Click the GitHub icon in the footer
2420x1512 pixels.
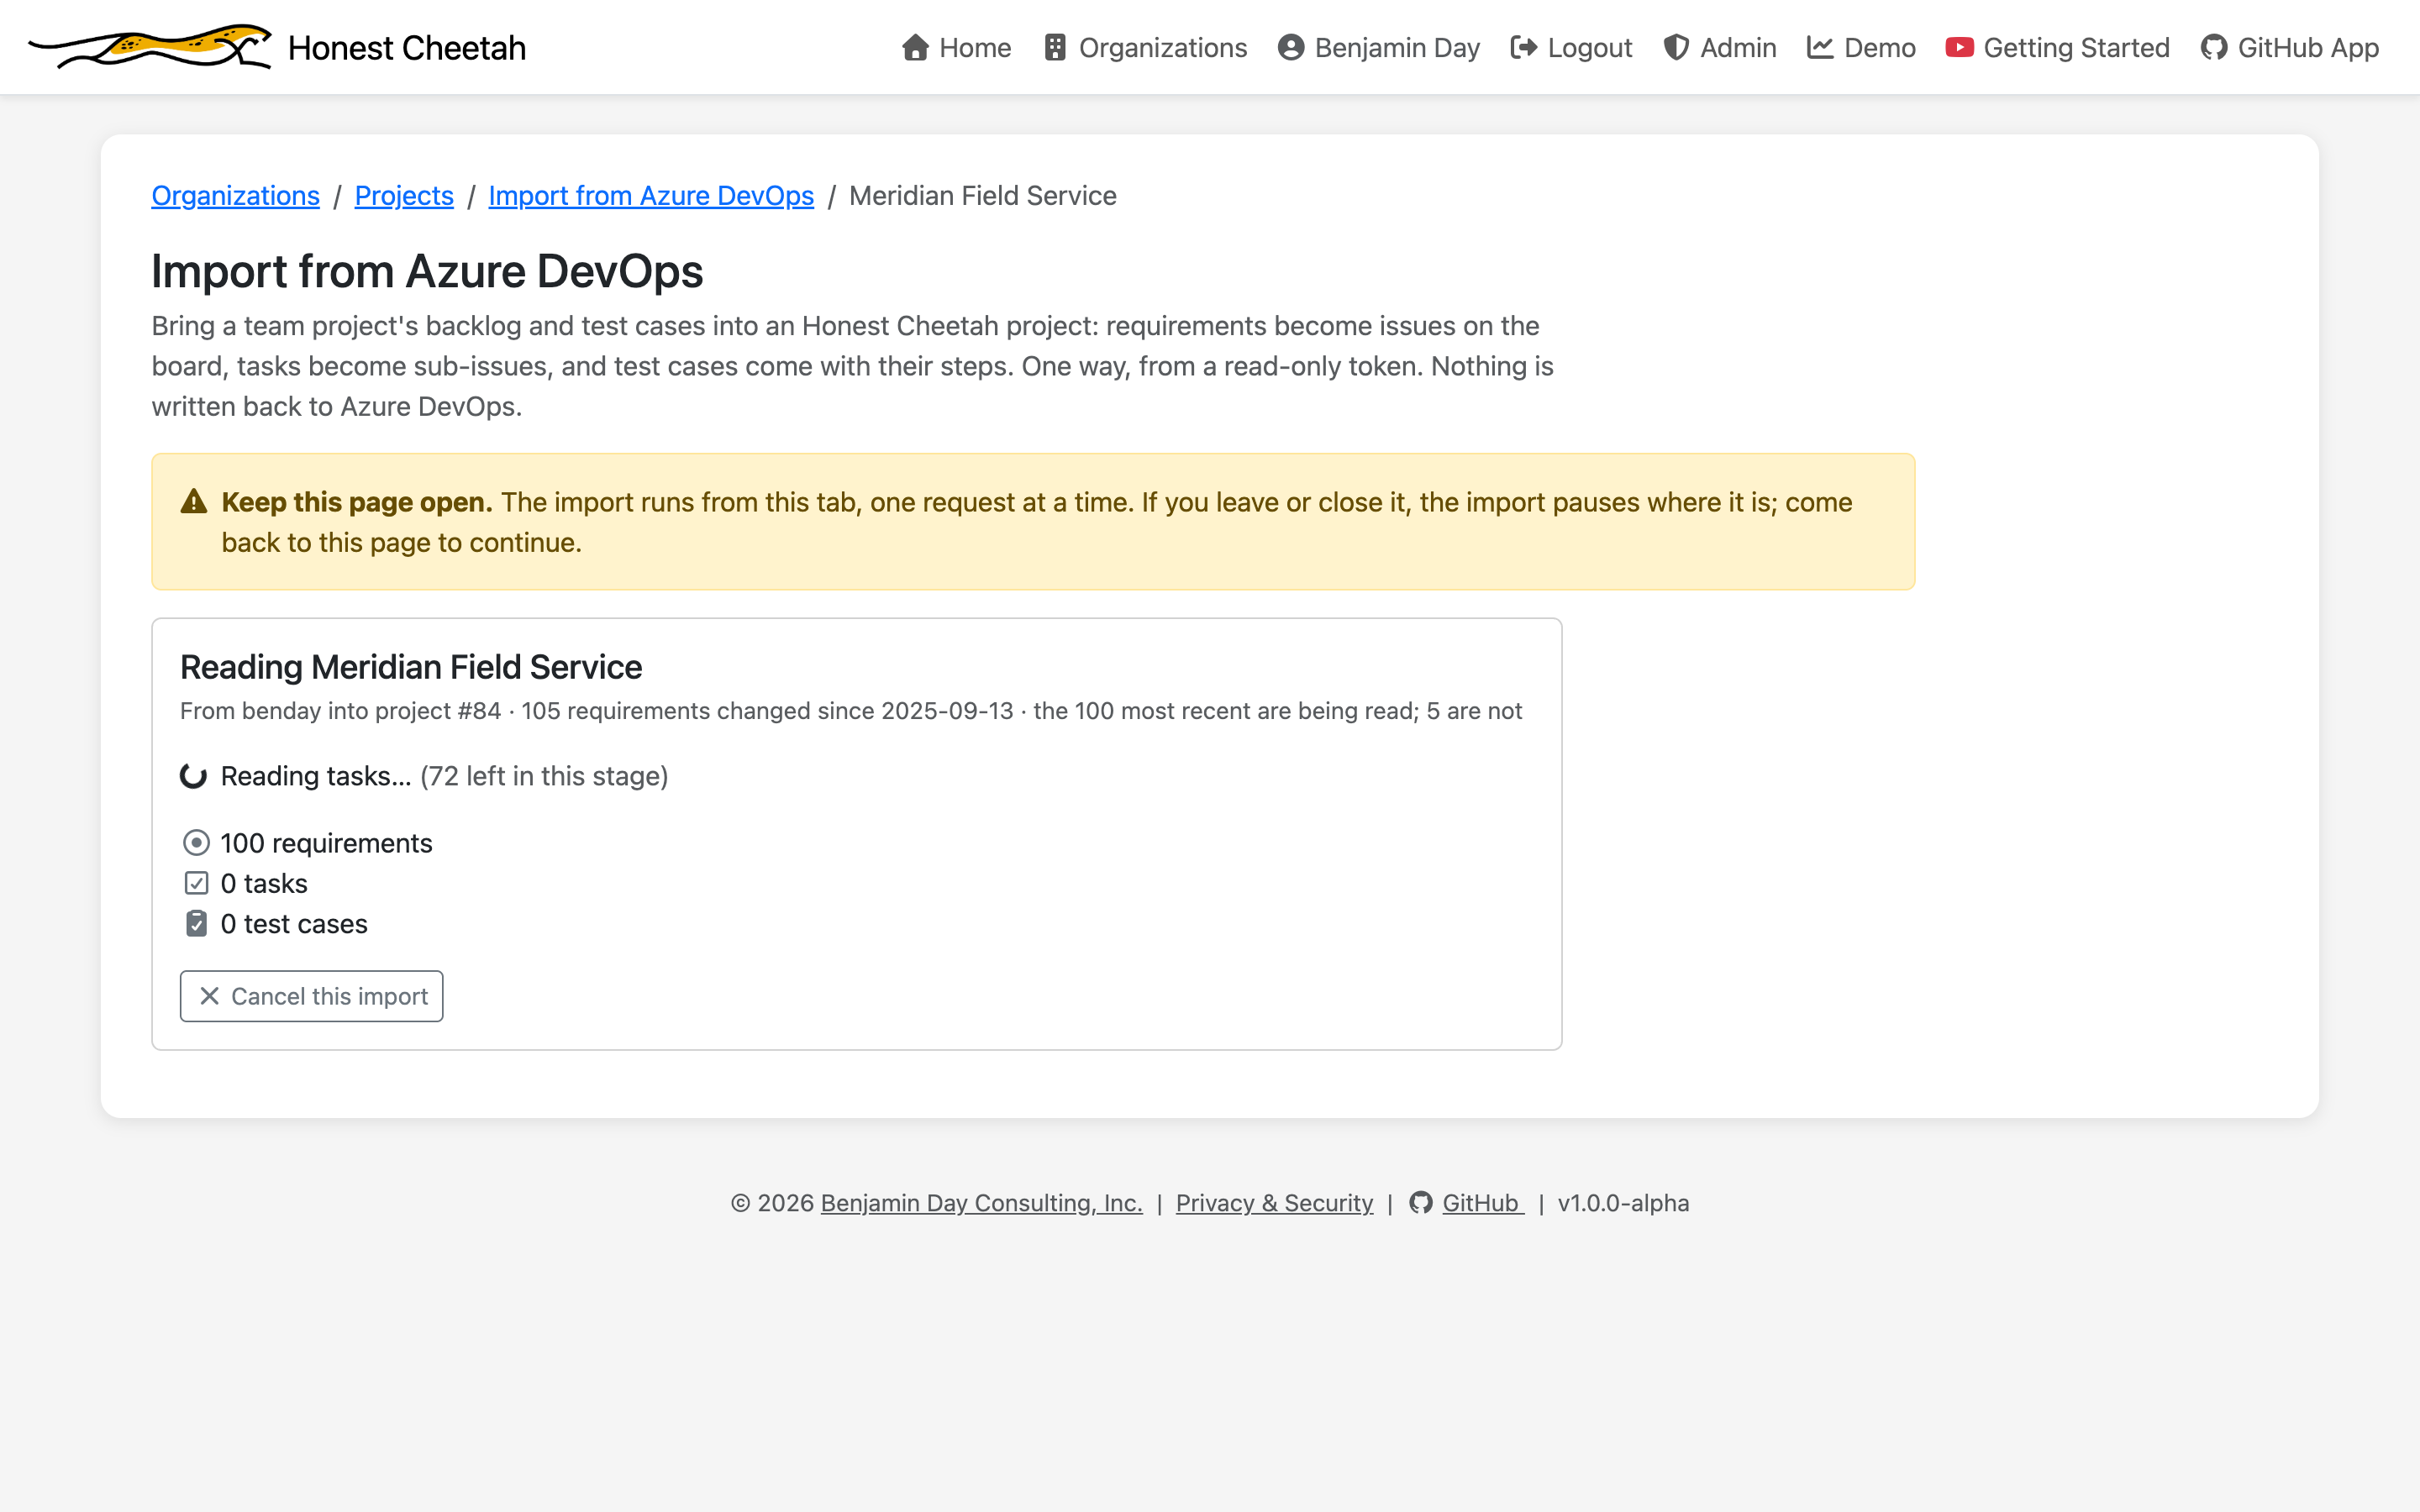1421,1203
